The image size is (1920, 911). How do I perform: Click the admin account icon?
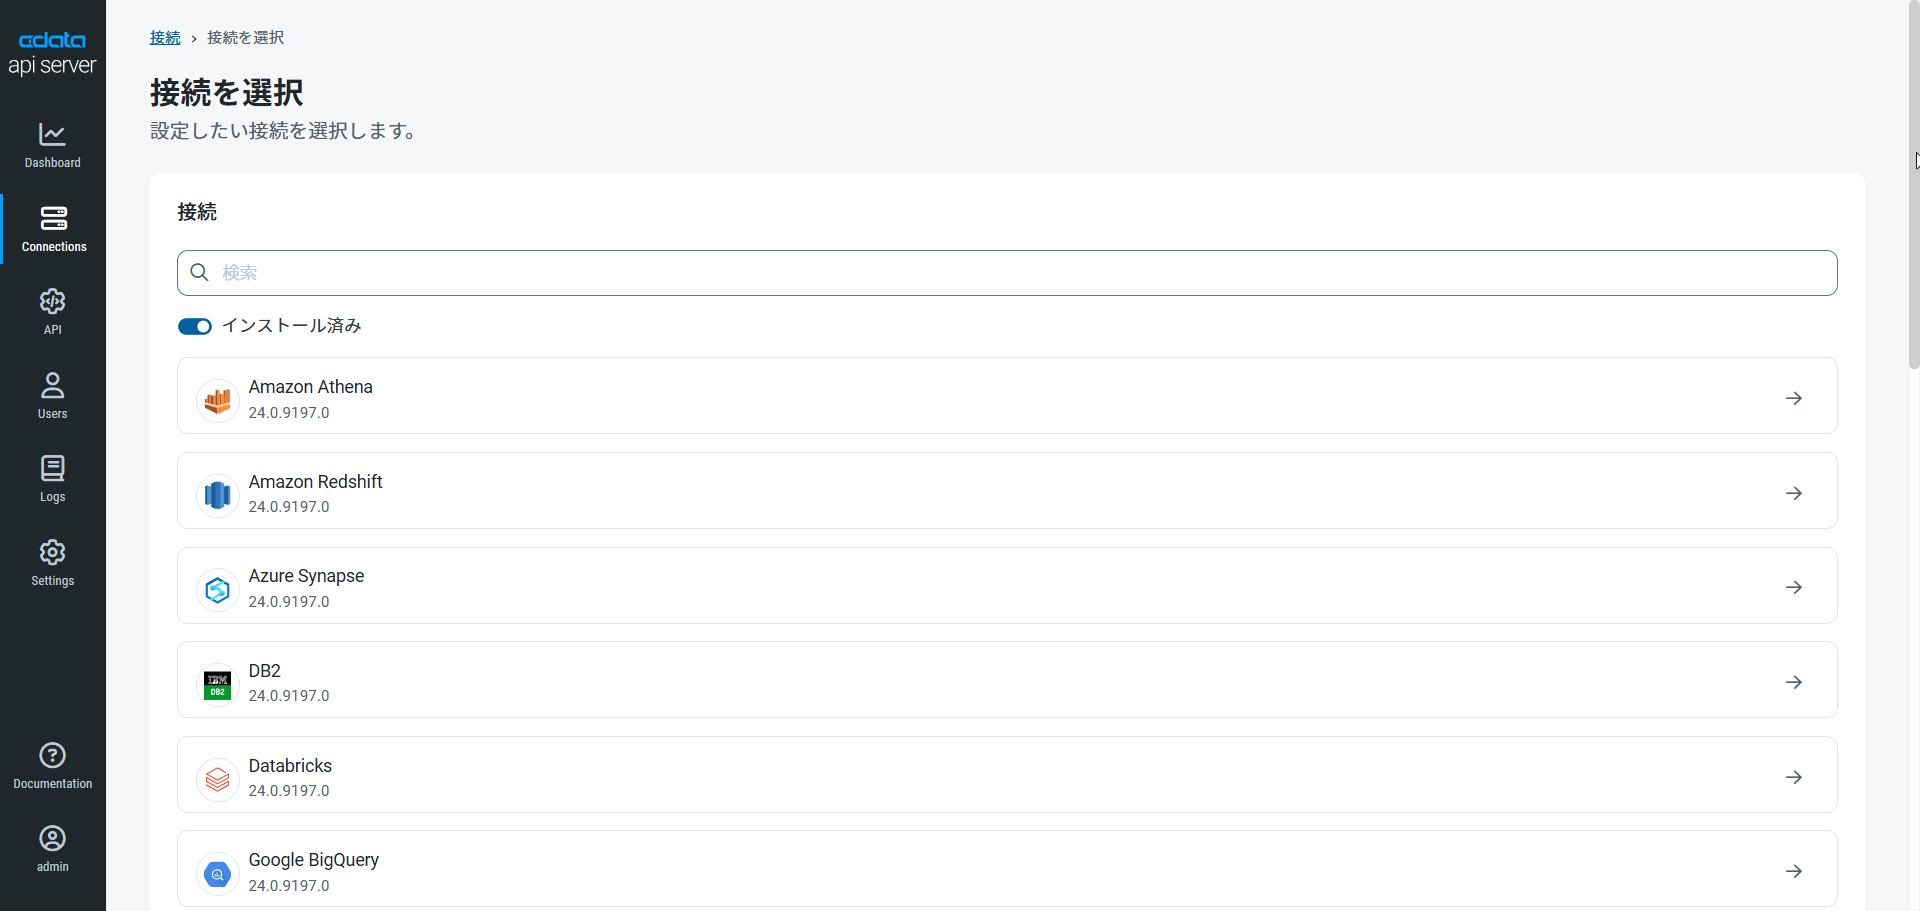[52, 839]
